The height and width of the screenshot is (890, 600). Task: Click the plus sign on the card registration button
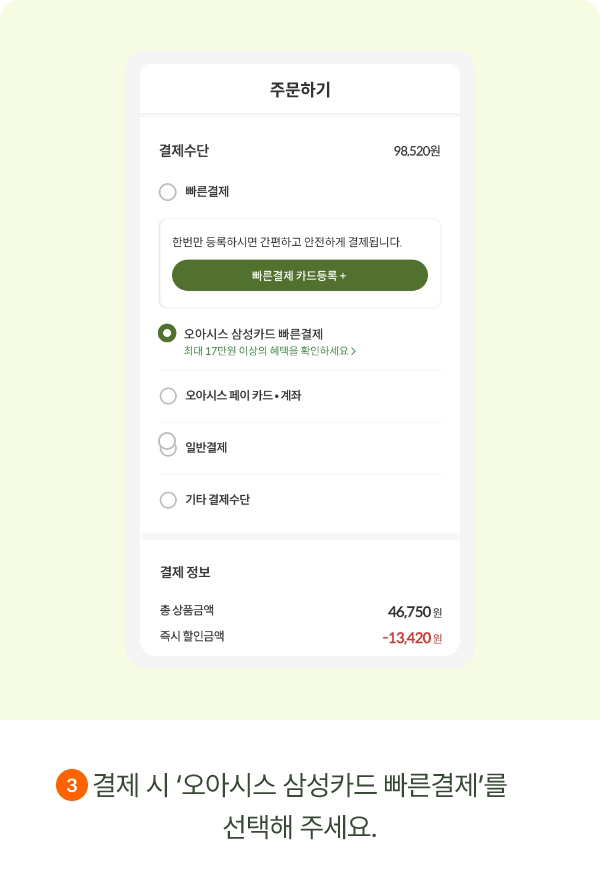(x=343, y=275)
